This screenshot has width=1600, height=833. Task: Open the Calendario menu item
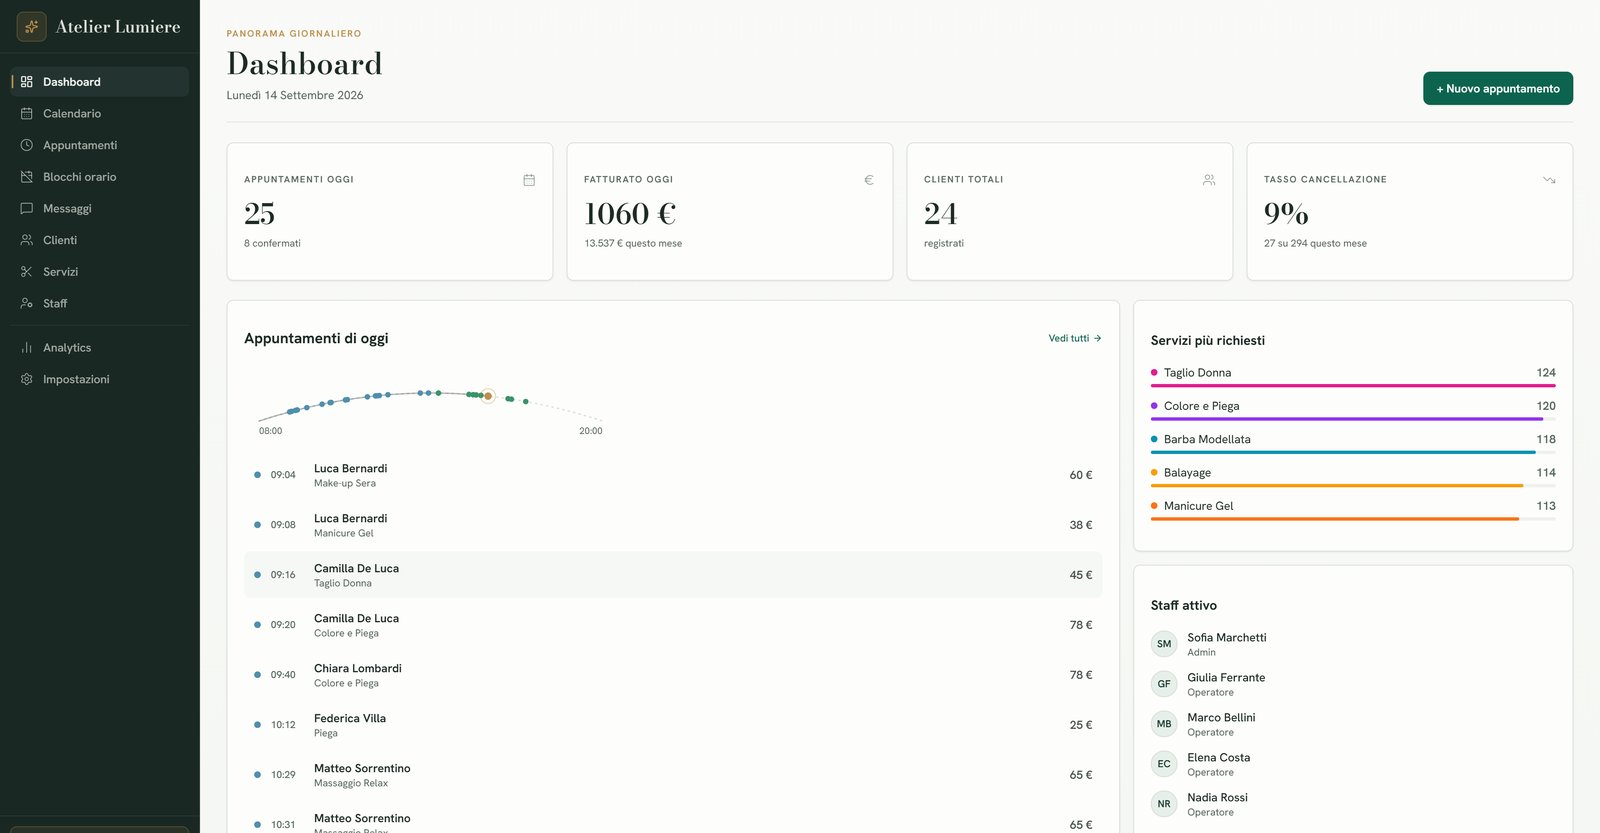[x=100, y=113]
